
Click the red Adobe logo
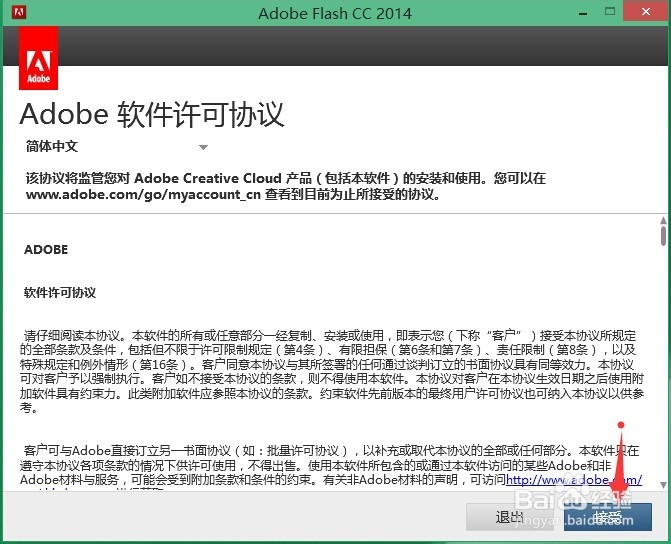(39, 58)
